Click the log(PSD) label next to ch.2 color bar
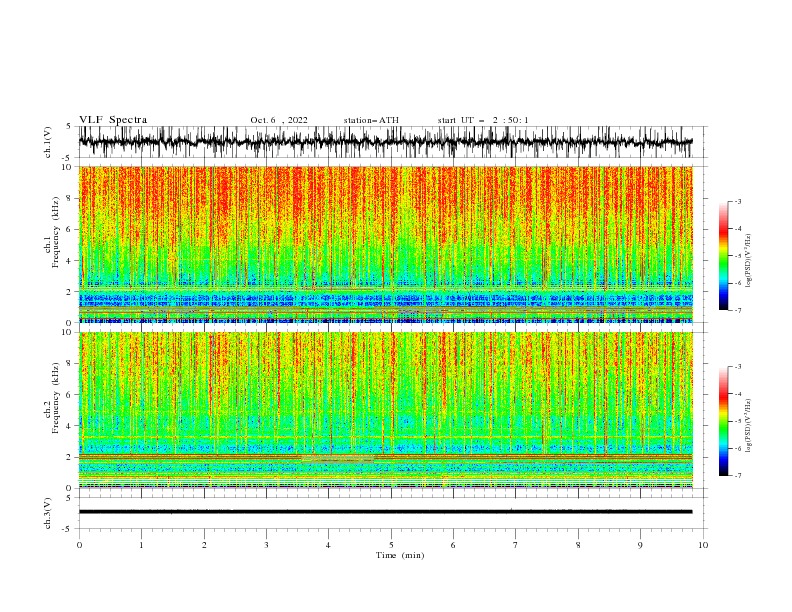 (x=748, y=426)
